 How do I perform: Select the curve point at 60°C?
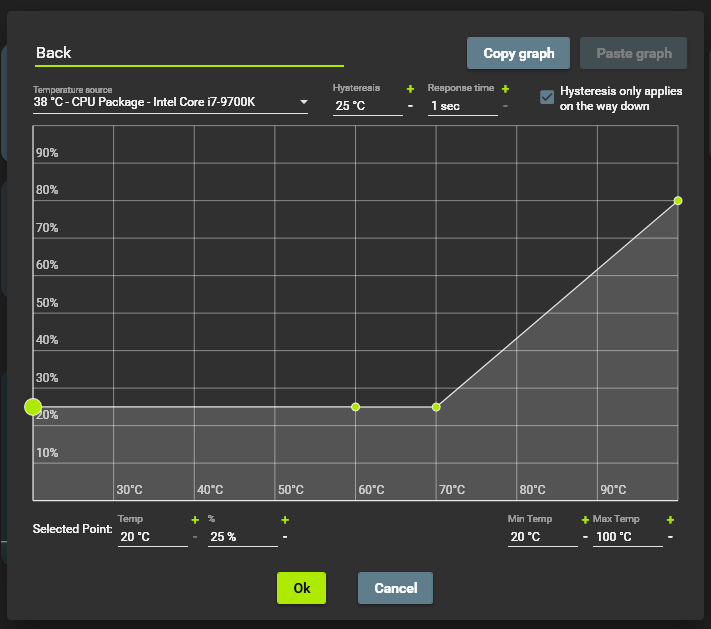click(355, 407)
